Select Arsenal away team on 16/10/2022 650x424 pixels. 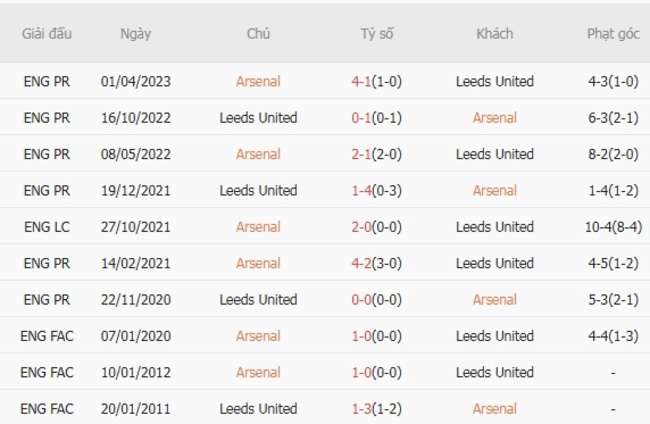[x=494, y=118]
